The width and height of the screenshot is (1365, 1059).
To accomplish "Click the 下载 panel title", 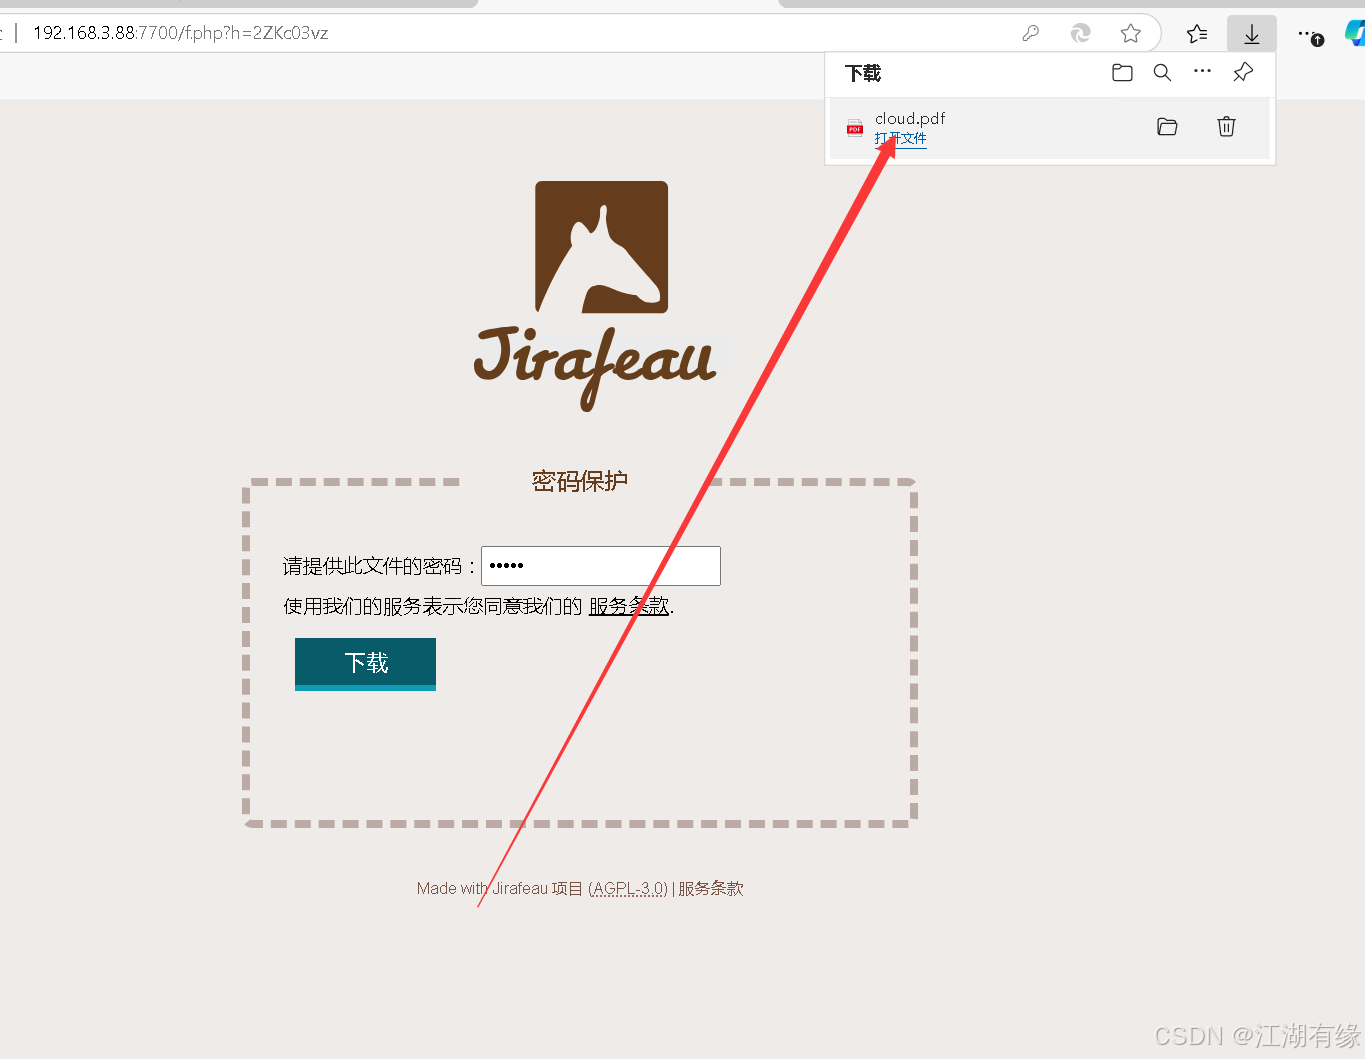I will [863, 73].
